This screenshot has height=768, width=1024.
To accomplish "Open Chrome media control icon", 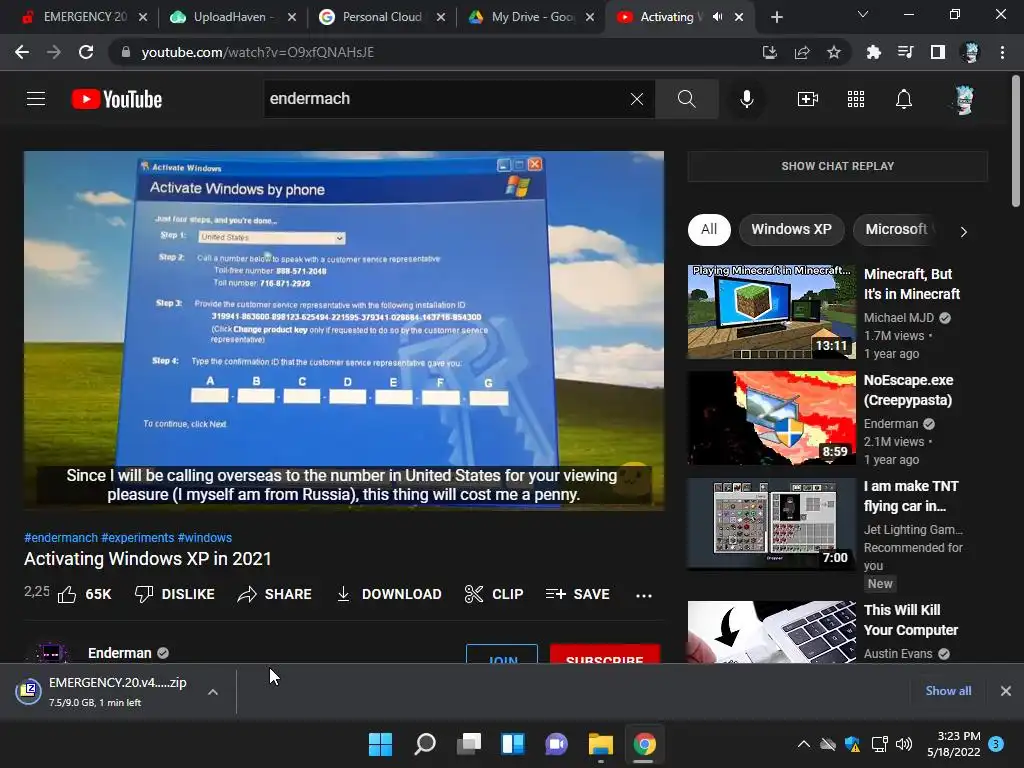I will click(905, 52).
